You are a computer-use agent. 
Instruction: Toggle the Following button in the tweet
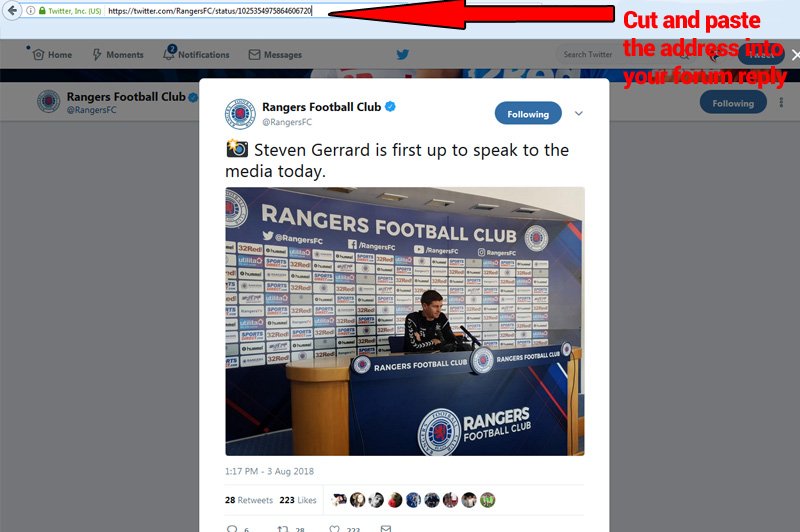point(528,114)
